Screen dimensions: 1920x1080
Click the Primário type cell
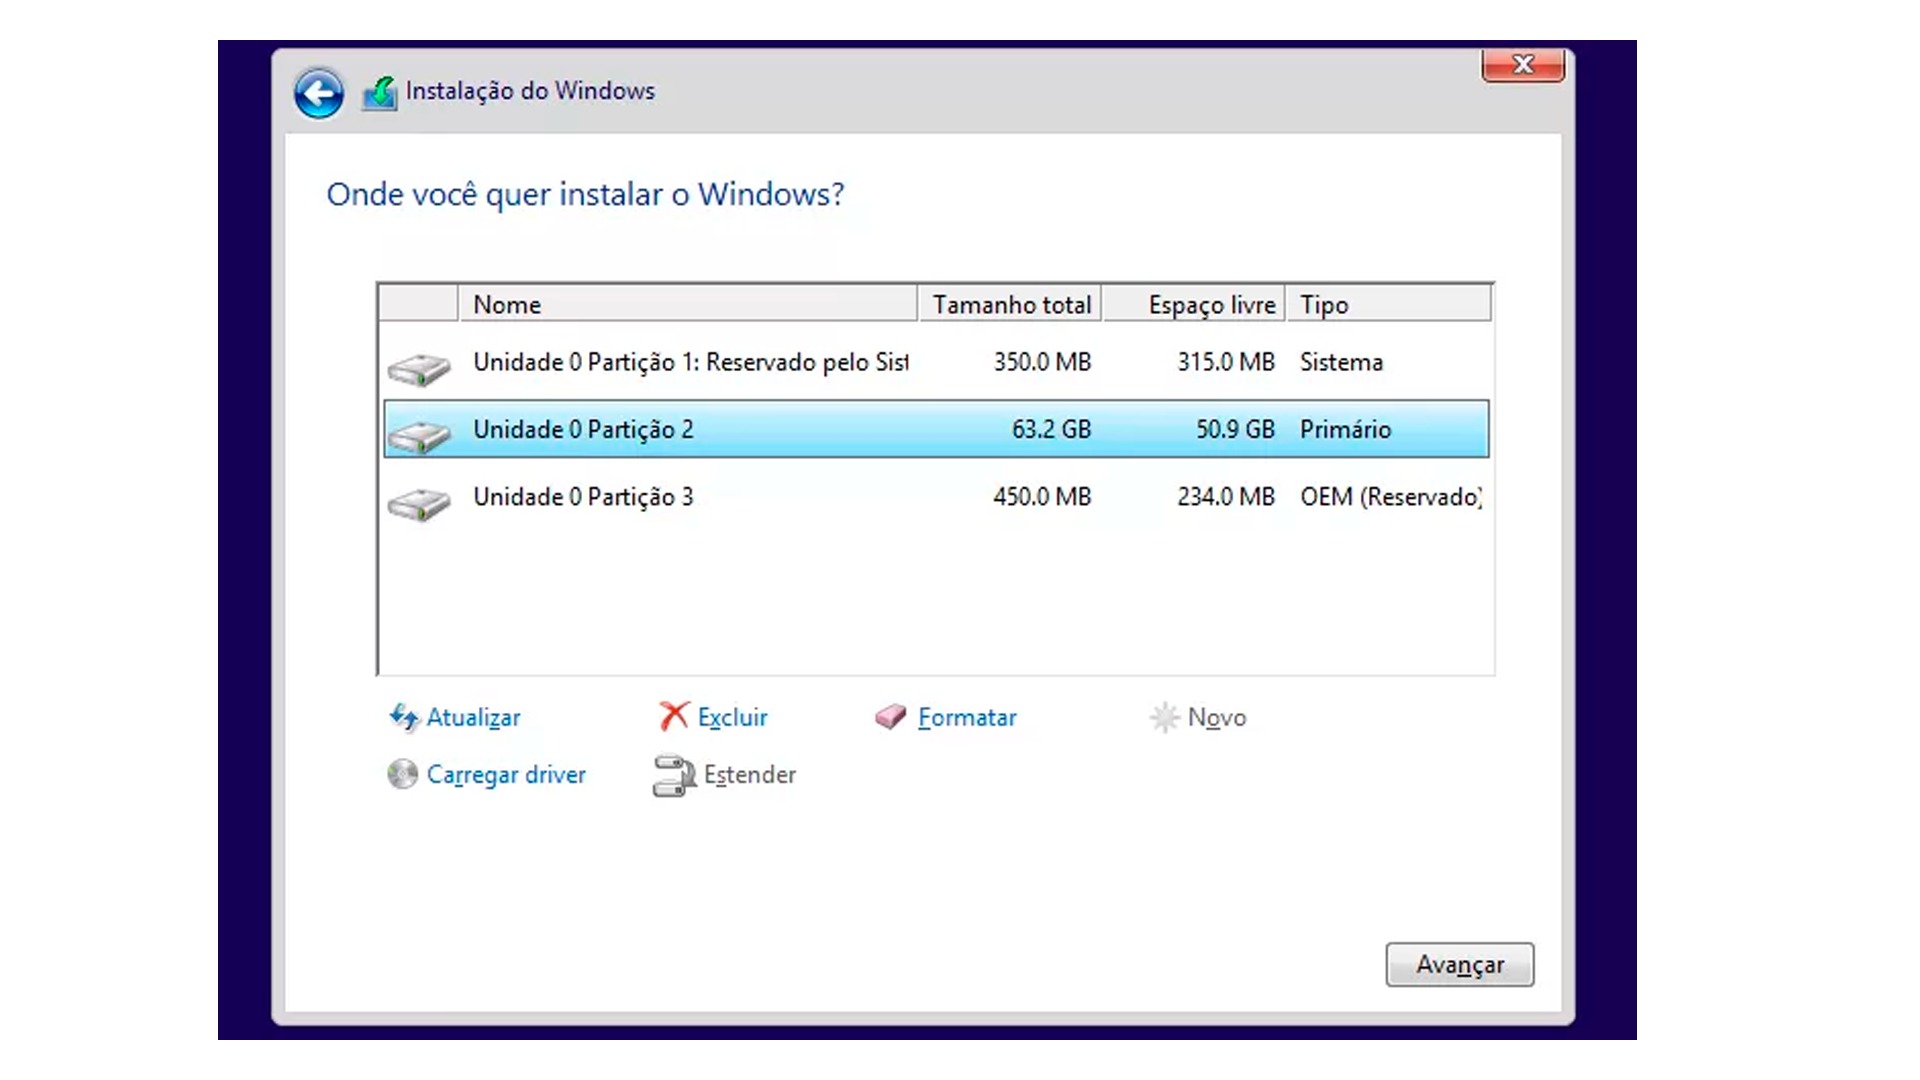point(1345,429)
